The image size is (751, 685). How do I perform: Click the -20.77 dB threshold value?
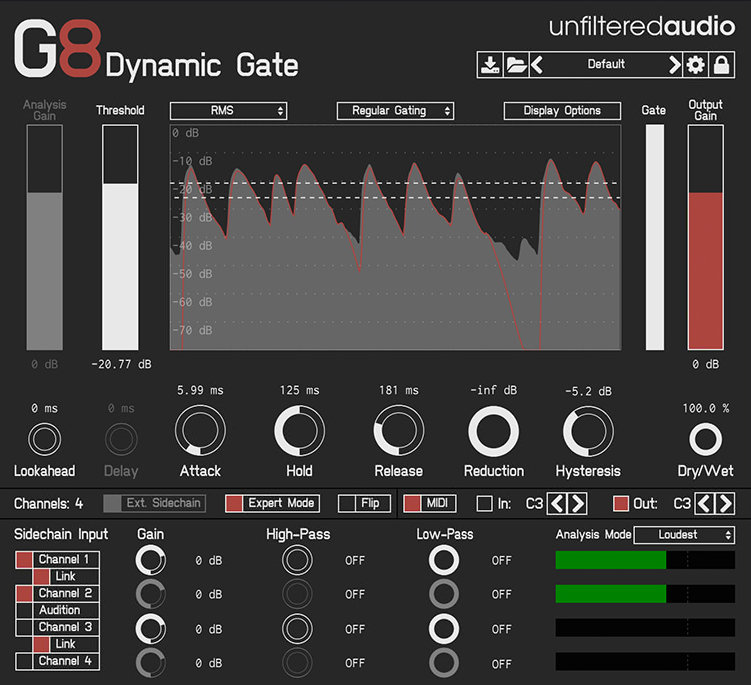coord(121,365)
